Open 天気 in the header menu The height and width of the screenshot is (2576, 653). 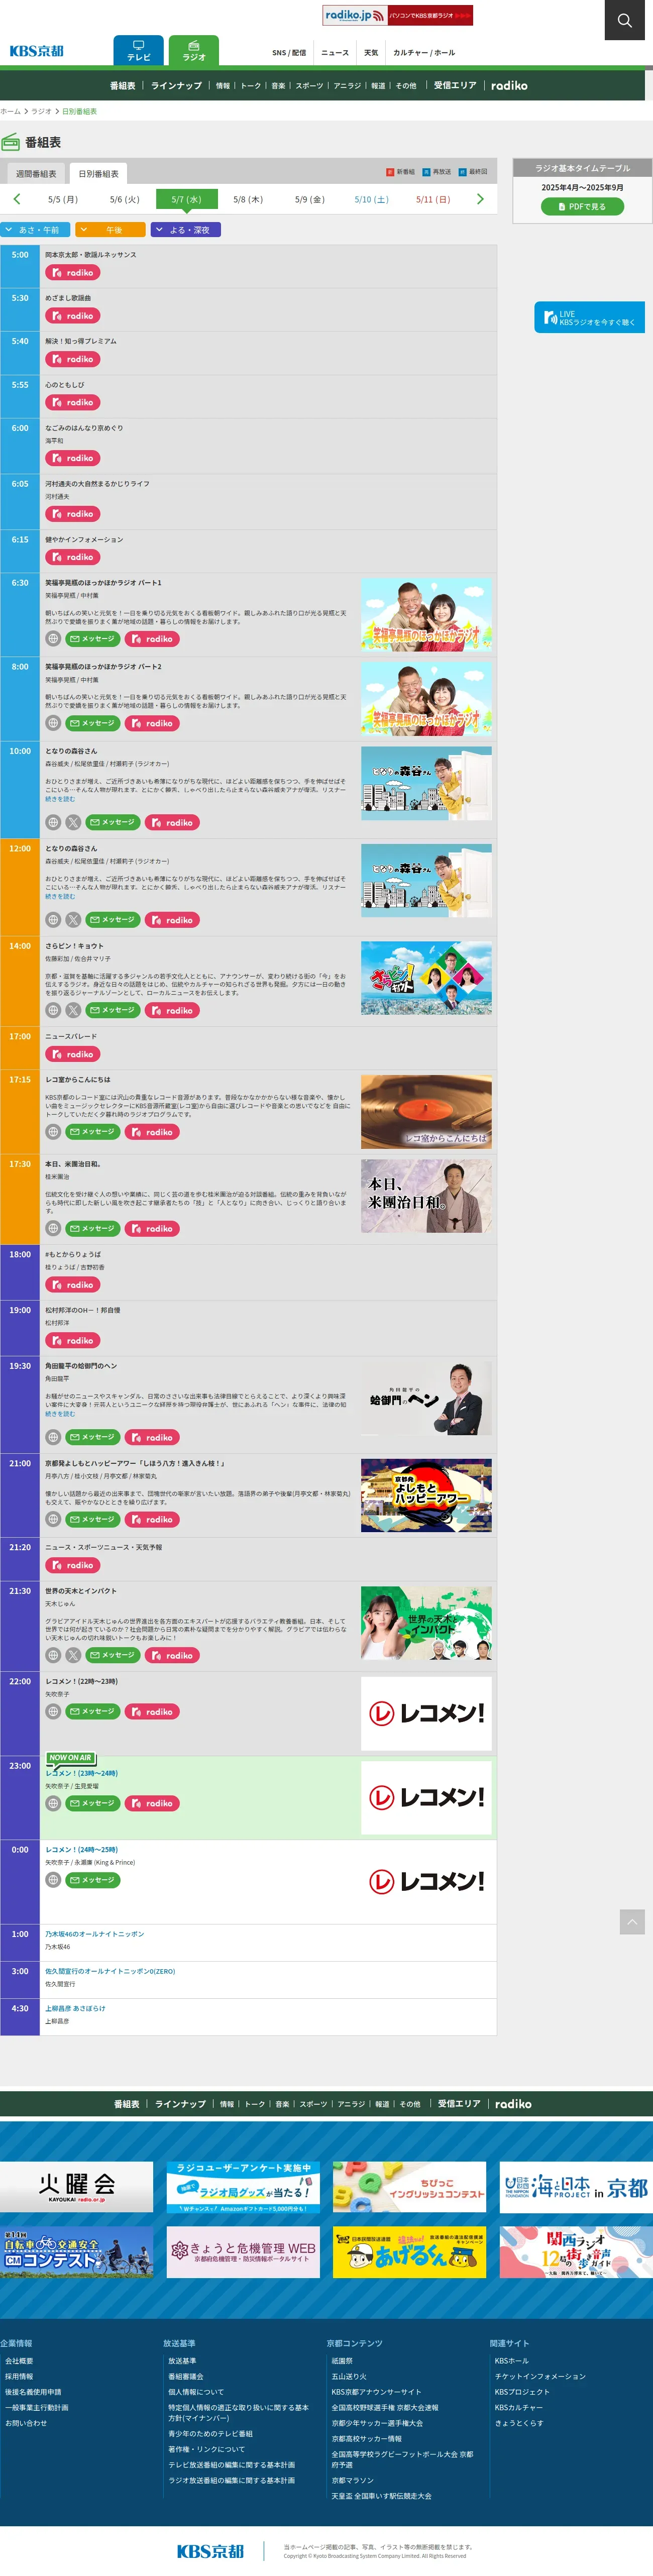(371, 53)
